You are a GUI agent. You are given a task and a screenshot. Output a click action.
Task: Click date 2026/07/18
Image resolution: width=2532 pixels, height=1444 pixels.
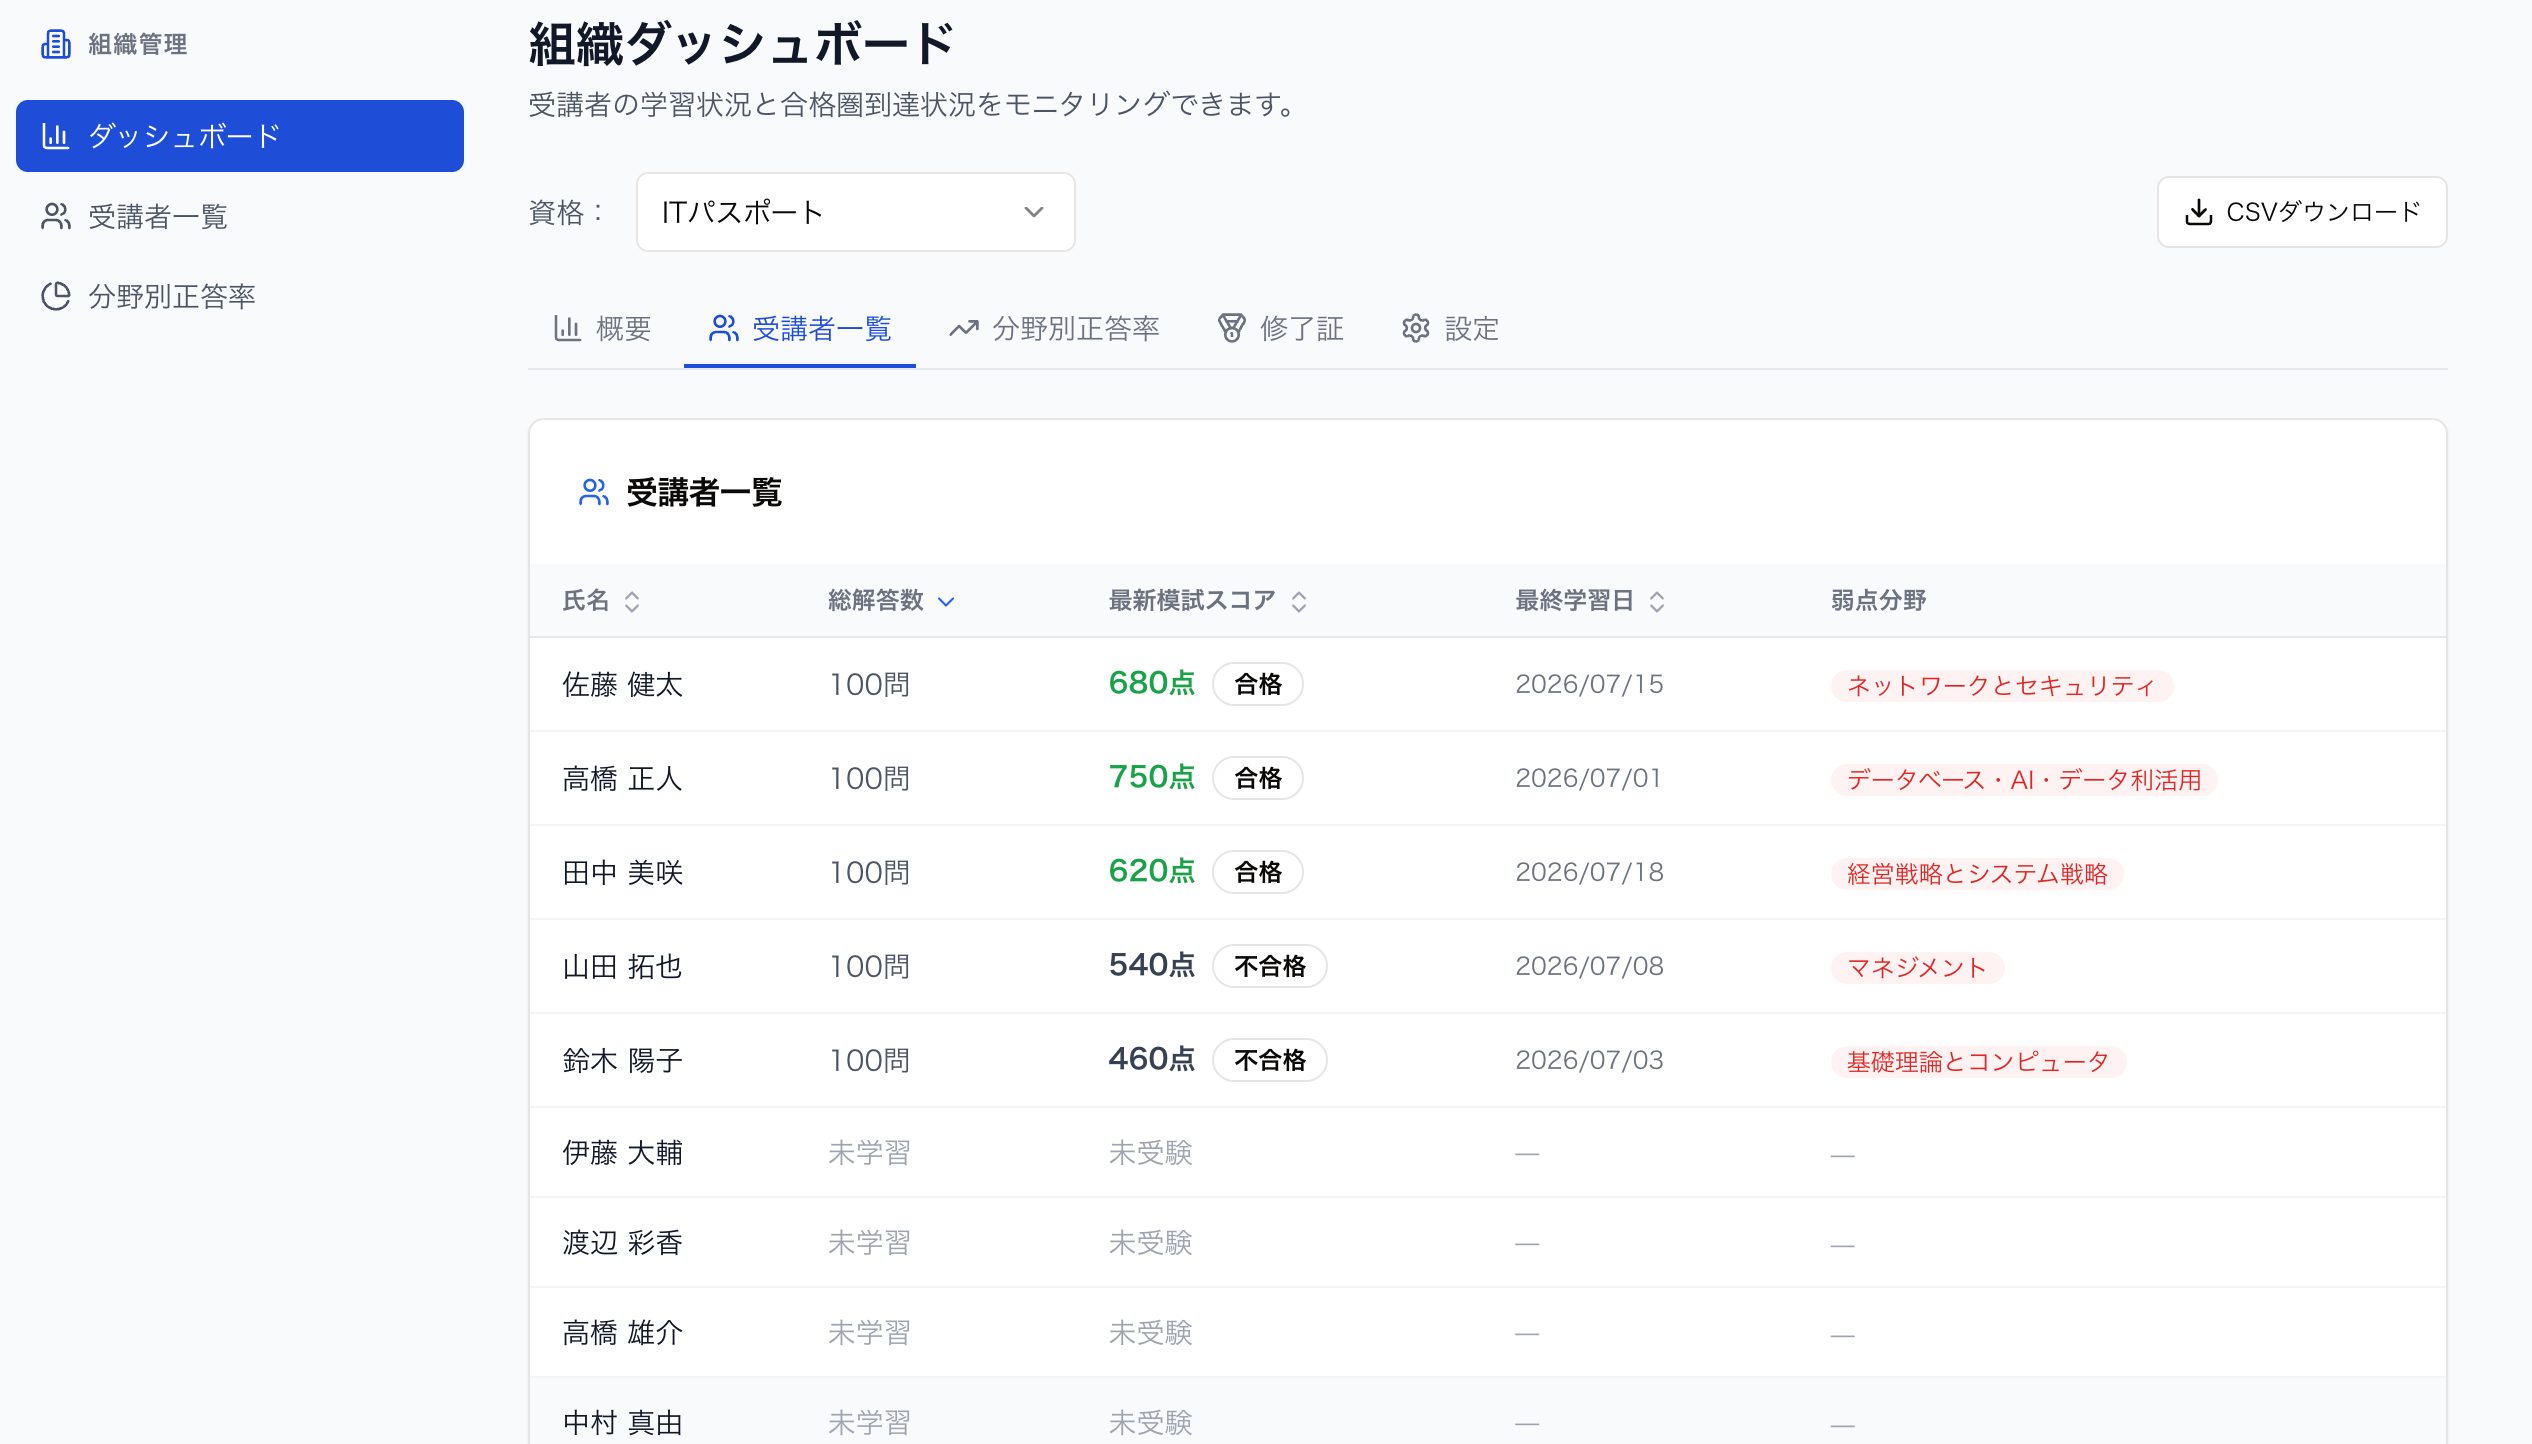point(1590,872)
